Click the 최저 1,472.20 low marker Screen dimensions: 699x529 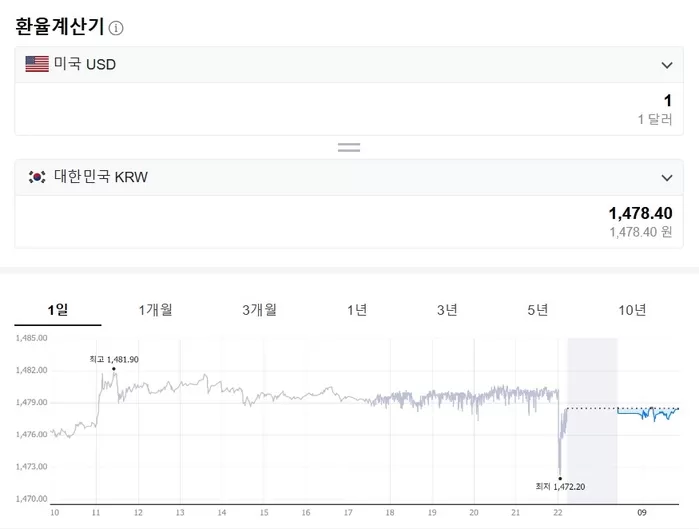560,479
